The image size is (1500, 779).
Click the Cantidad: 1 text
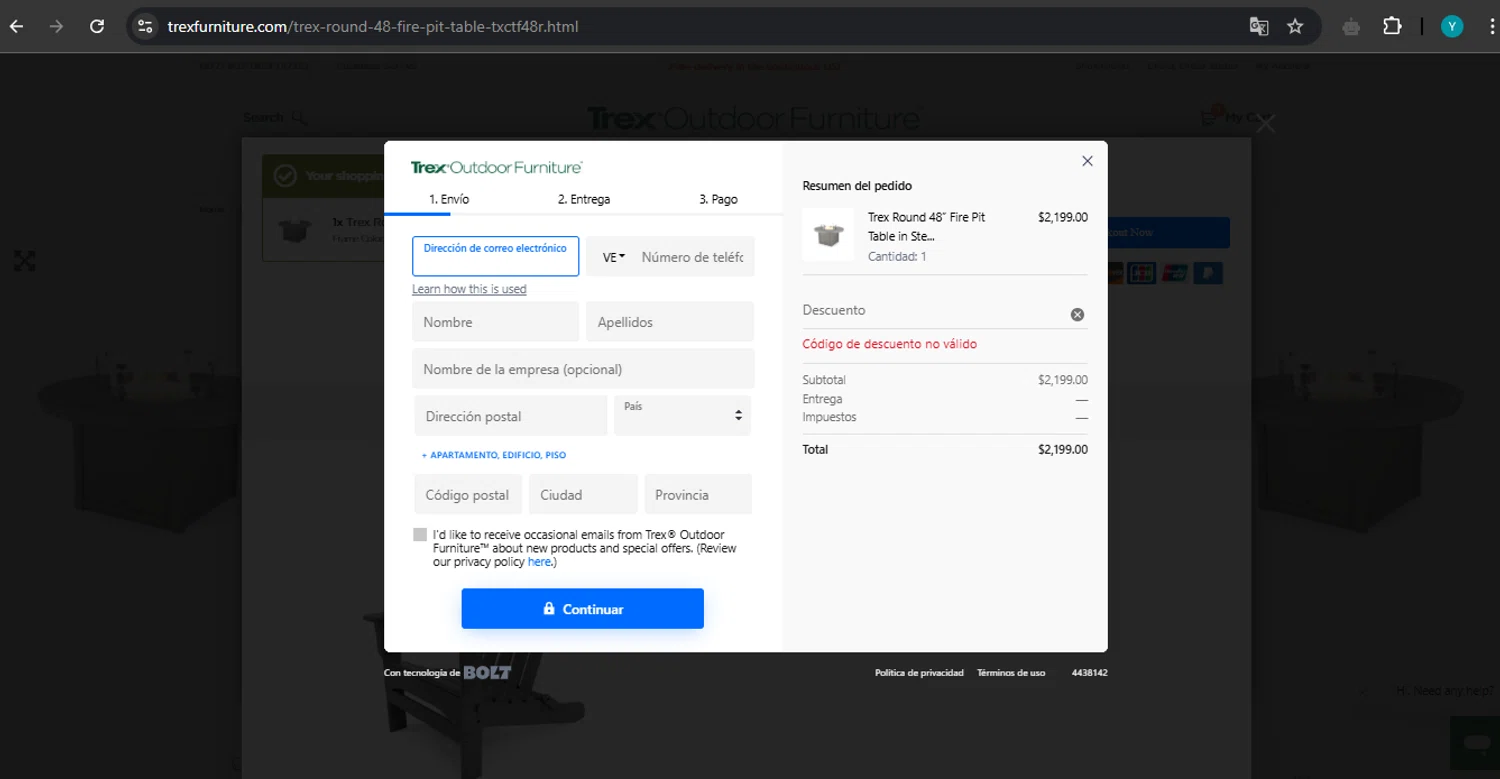tap(897, 257)
